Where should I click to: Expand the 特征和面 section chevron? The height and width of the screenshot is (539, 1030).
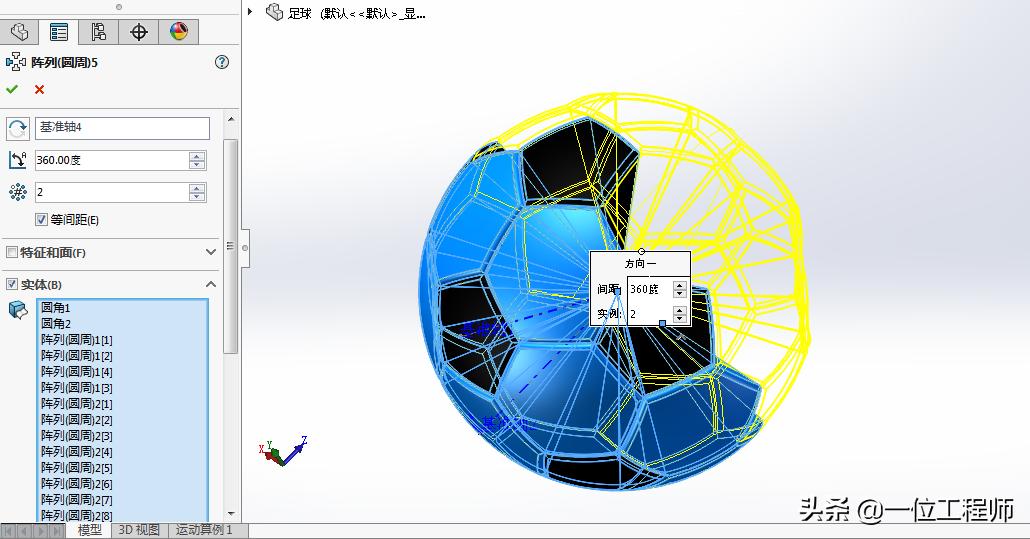pos(211,253)
